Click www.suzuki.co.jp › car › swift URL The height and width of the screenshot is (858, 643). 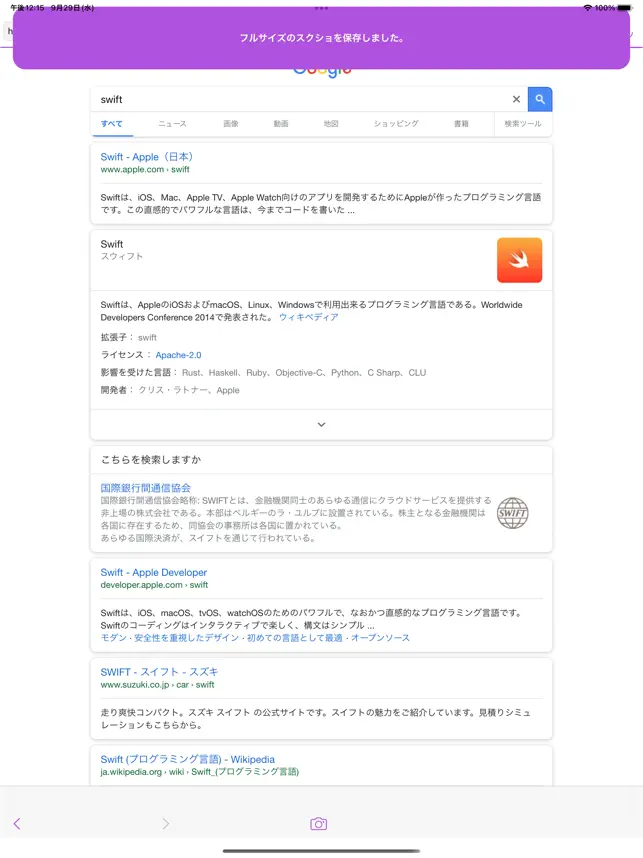[x=158, y=685]
